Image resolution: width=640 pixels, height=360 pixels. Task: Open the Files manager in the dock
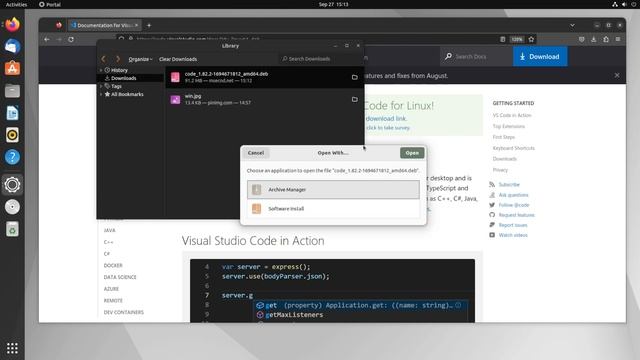[x=12, y=91]
